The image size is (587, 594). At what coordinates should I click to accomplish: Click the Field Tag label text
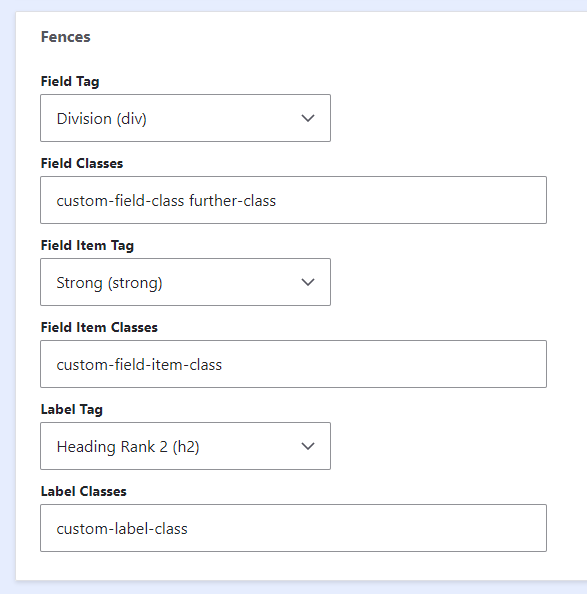(x=70, y=81)
